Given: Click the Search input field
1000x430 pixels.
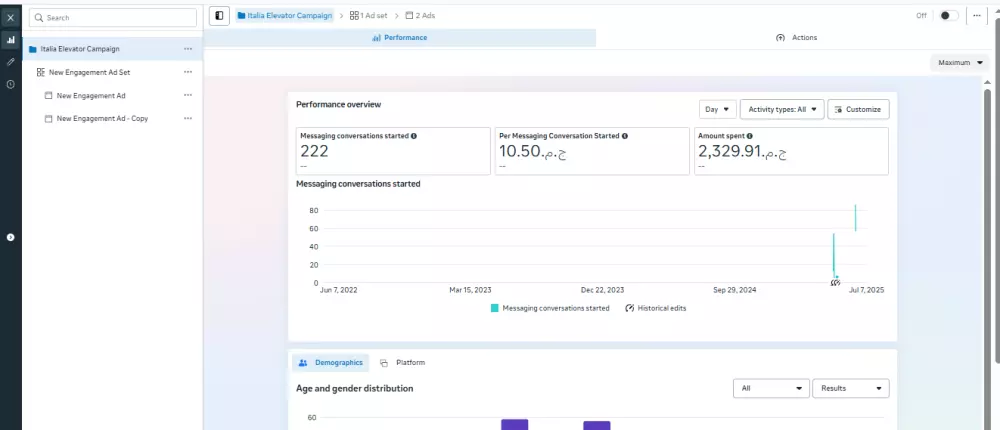Looking at the screenshot, I should tap(113, 17).
